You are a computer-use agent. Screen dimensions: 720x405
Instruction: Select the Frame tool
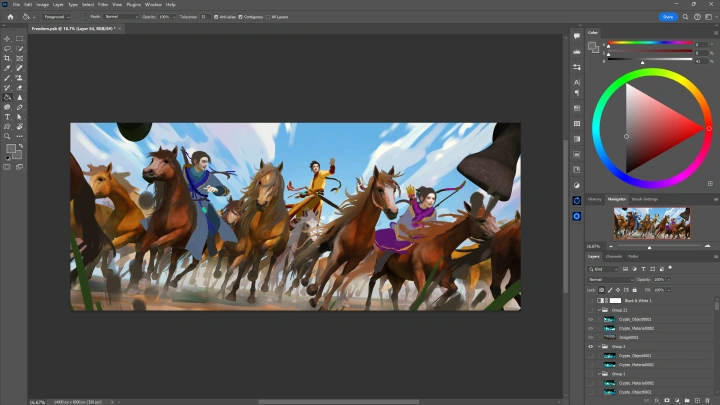tap(20, 58)
